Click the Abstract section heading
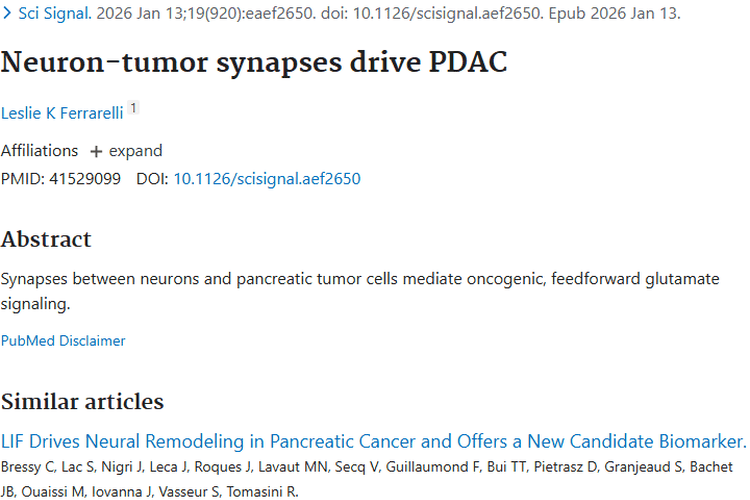The image size is (750, 500). coord(46,239)
